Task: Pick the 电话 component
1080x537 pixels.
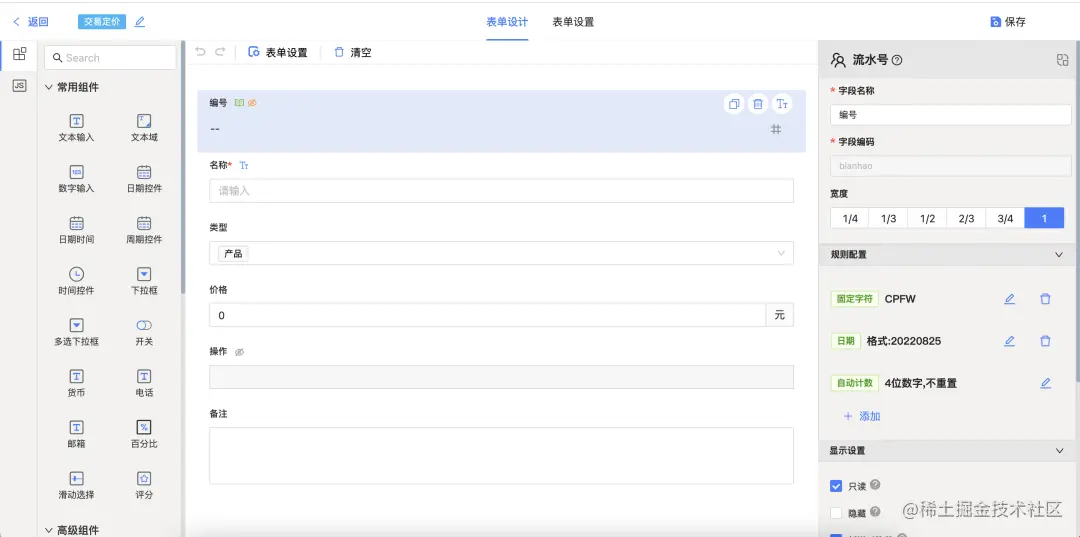Action: point(144,383)
